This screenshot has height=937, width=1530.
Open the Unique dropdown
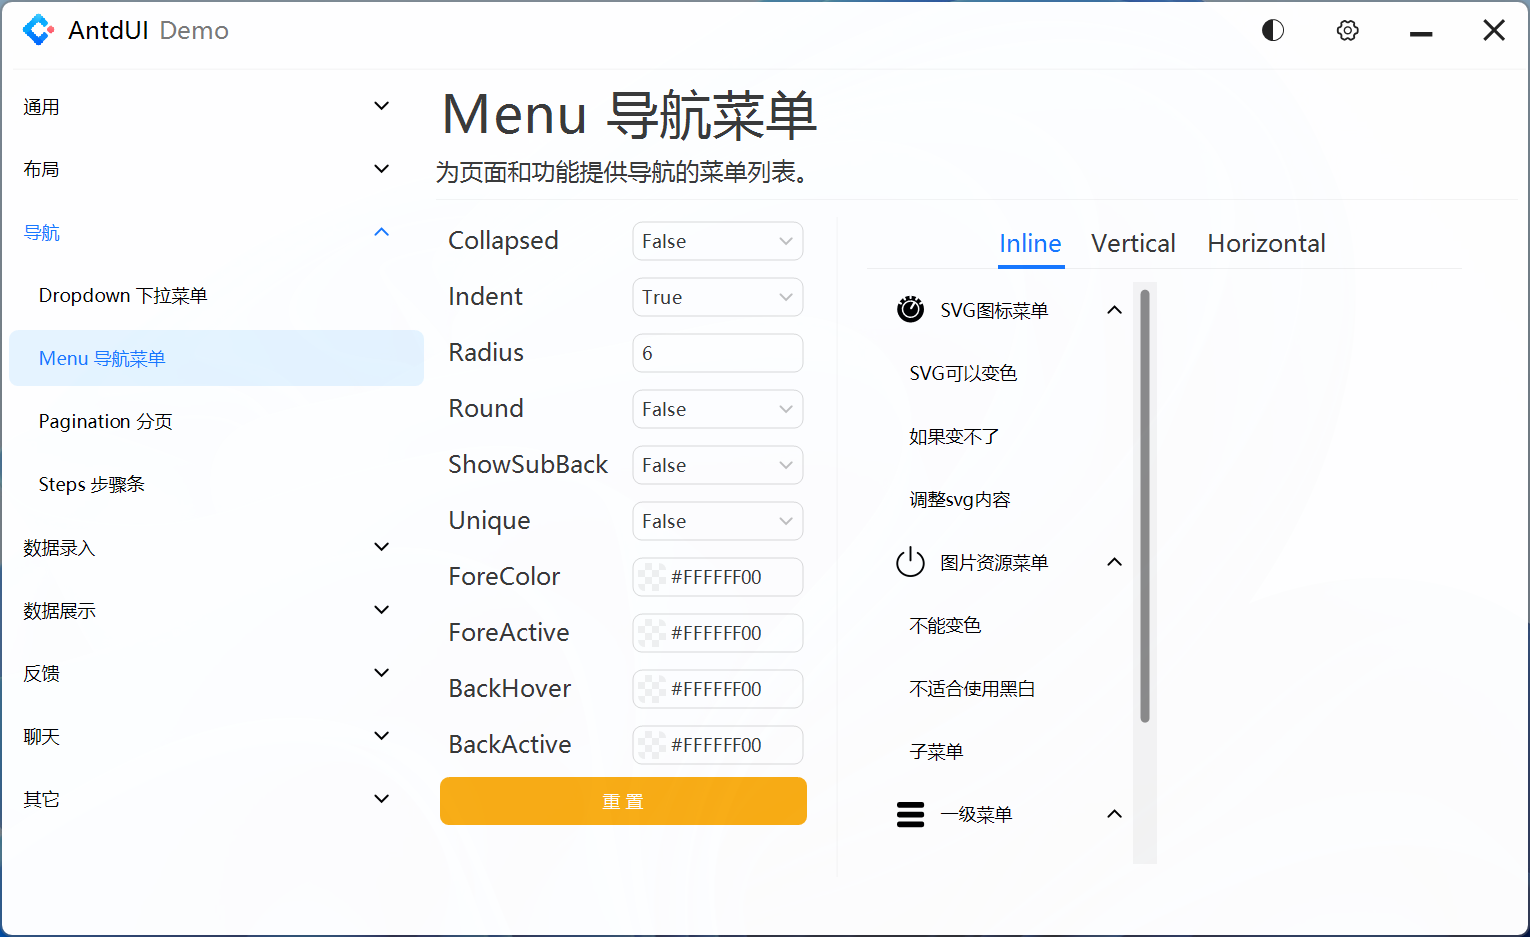(717, 521)
